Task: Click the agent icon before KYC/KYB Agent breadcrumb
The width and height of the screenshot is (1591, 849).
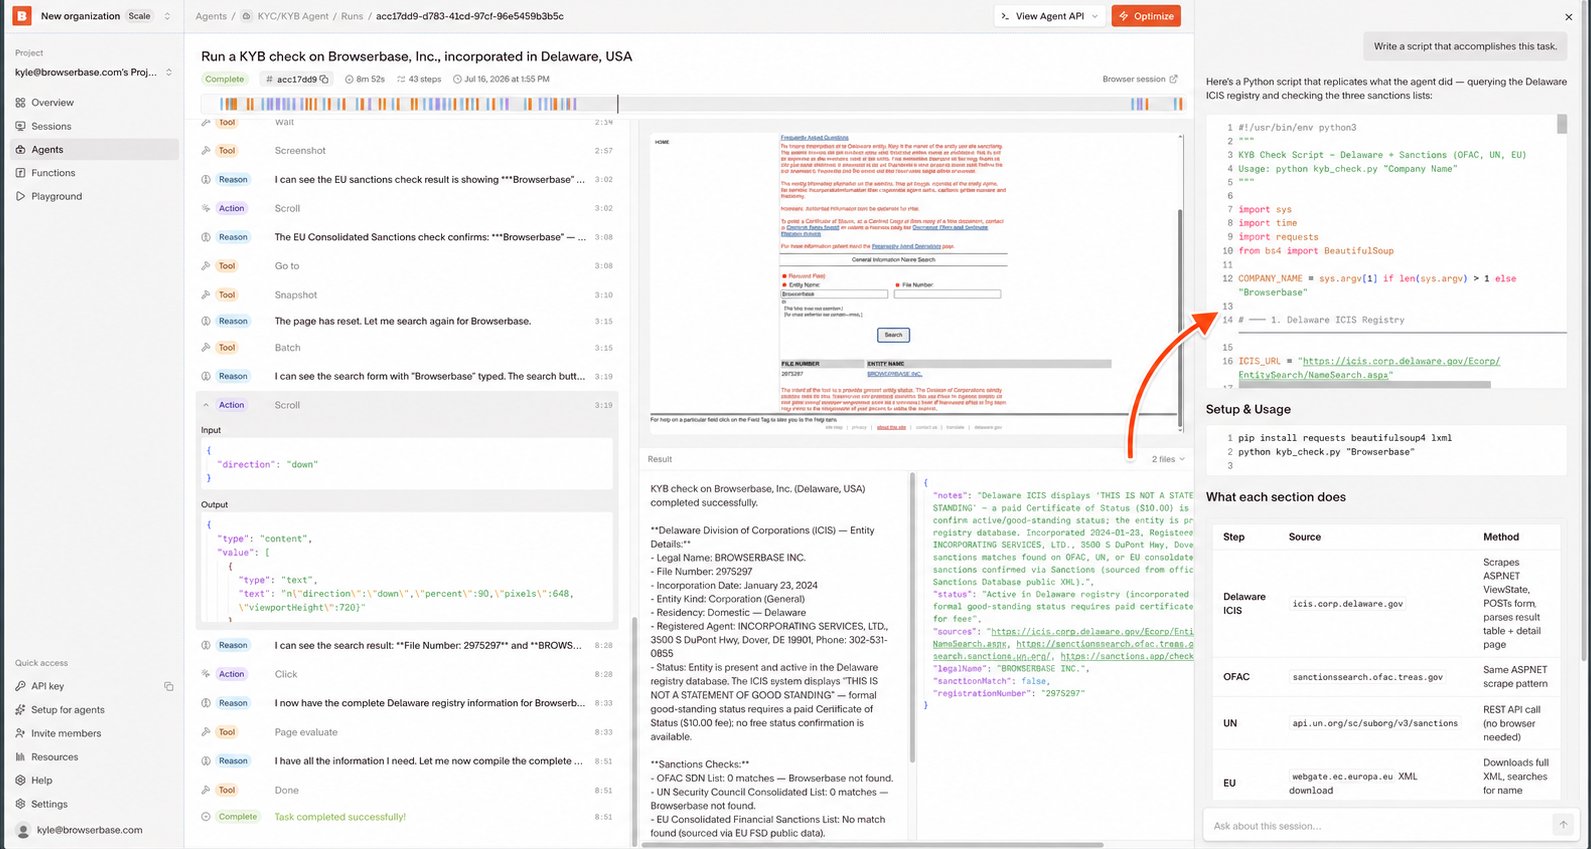Action: click(x=247, y=16)
